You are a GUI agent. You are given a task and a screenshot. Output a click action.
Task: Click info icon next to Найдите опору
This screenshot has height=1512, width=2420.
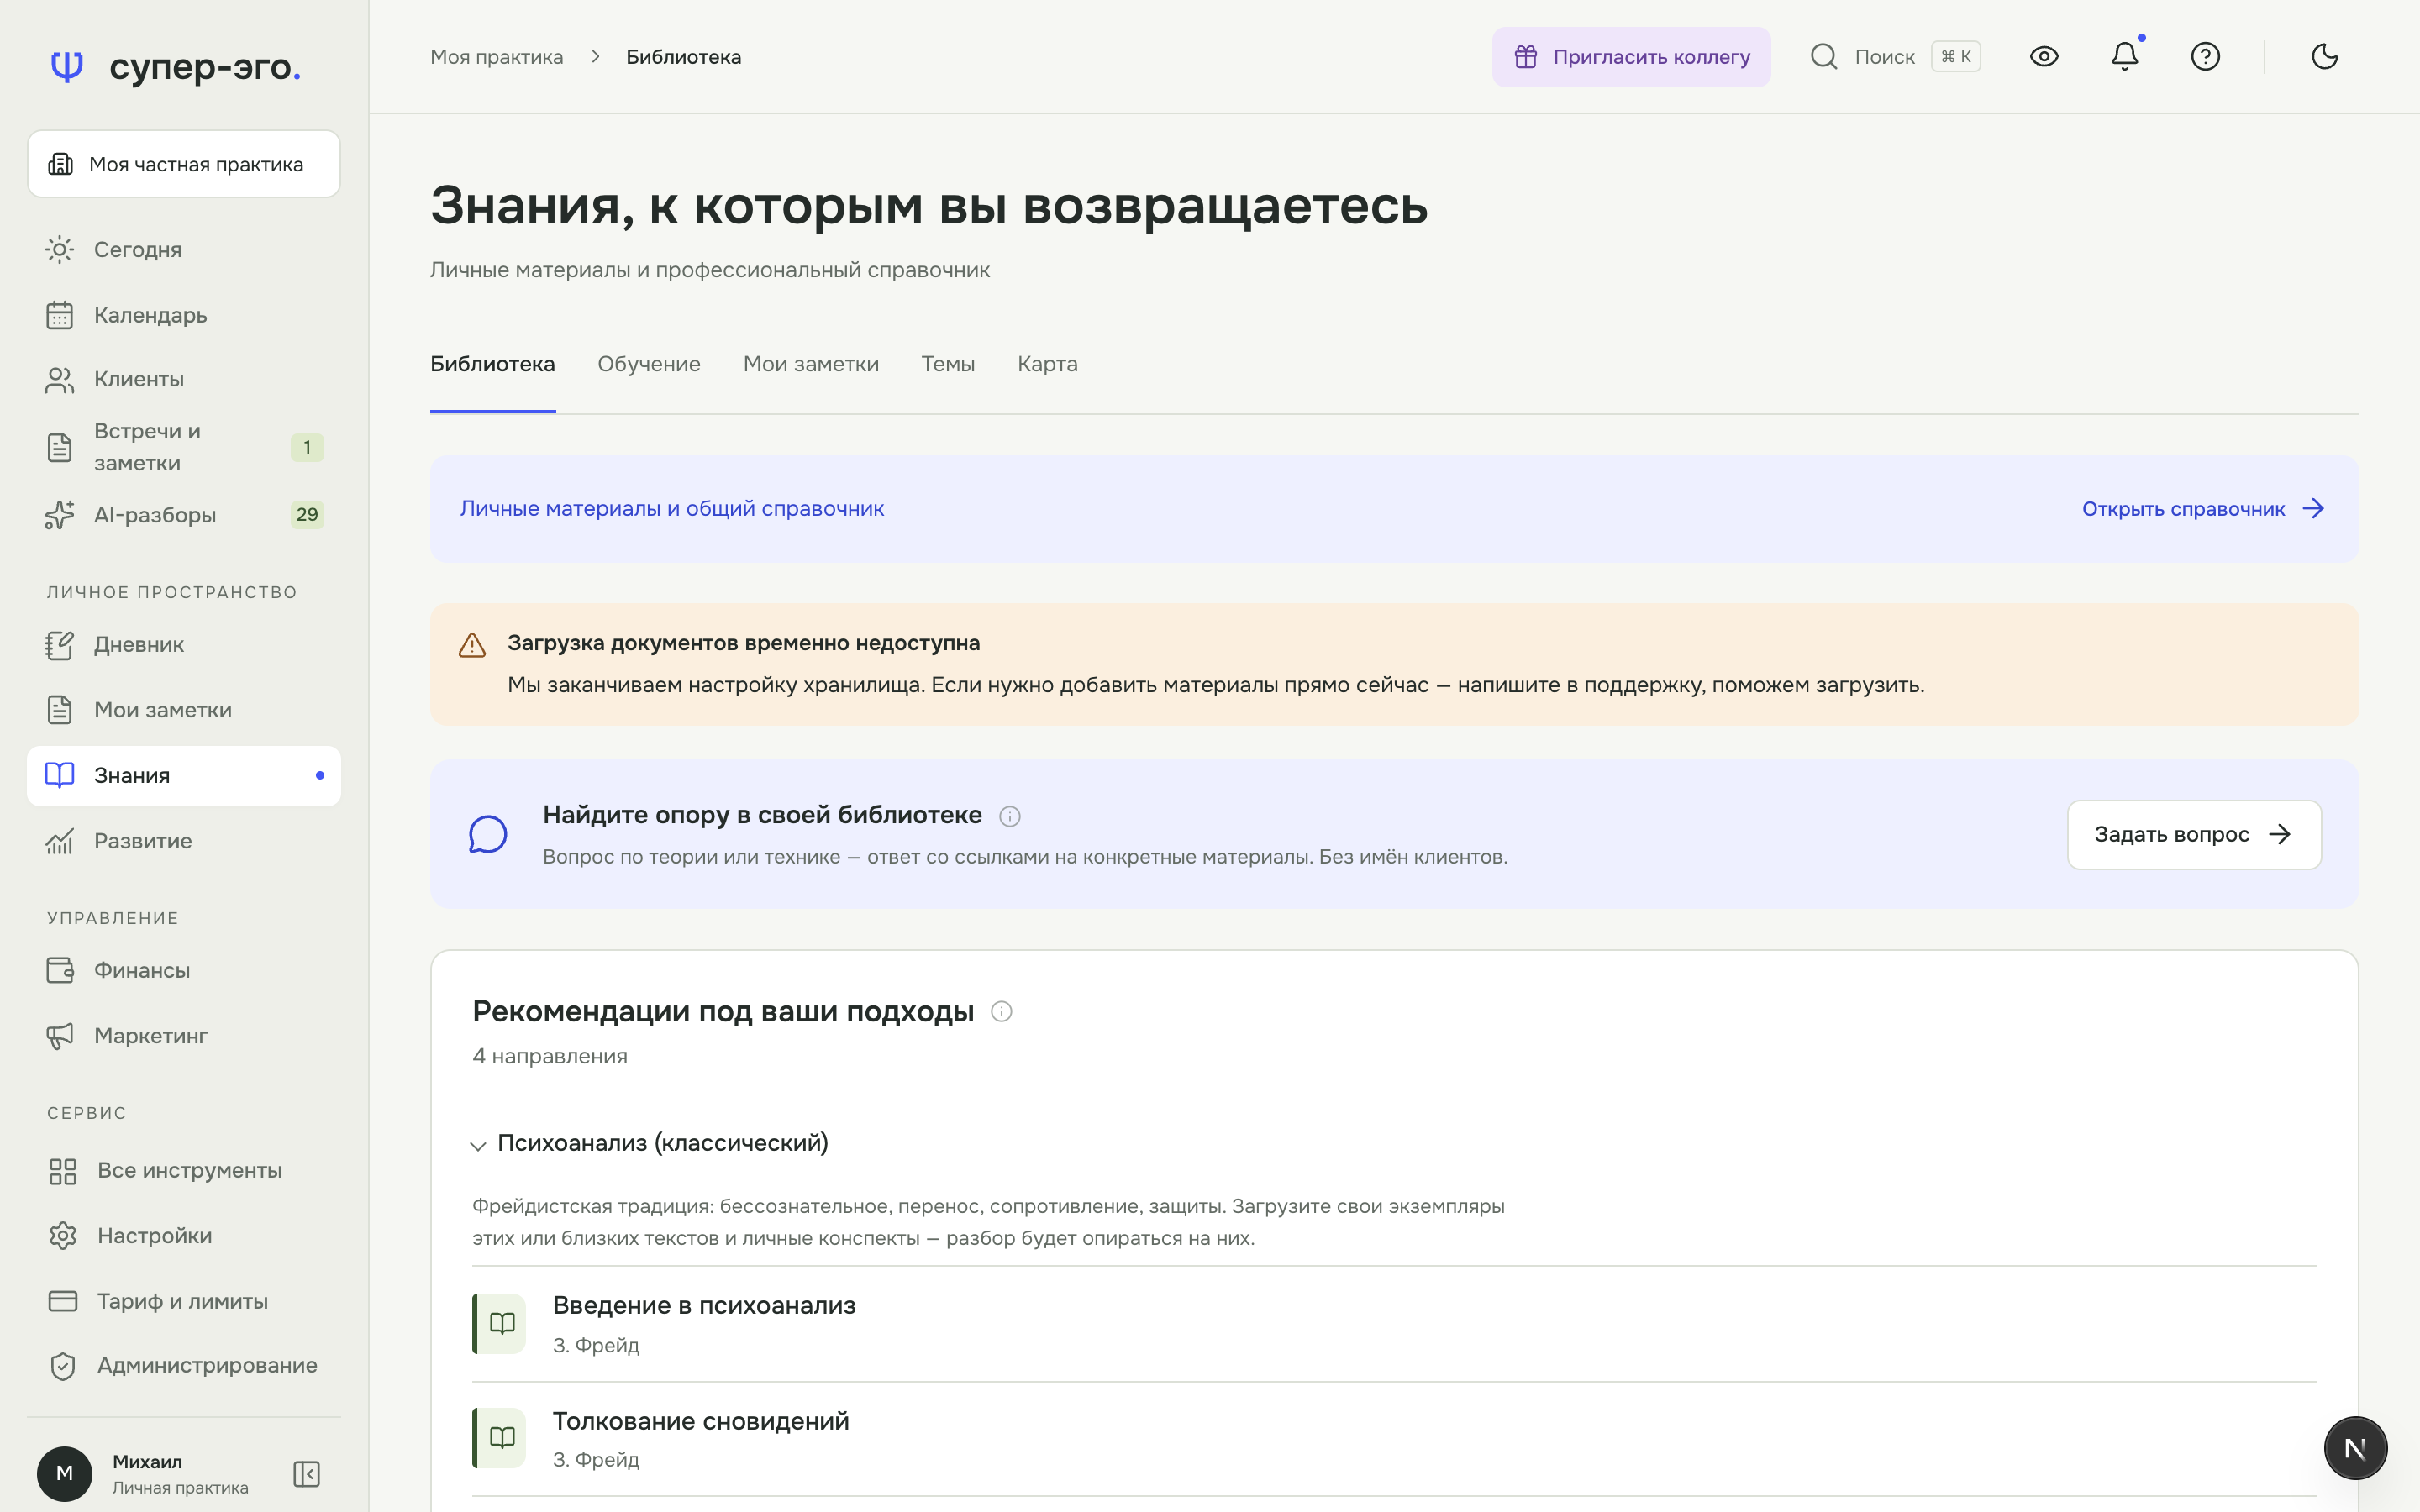pos(1010,817)
